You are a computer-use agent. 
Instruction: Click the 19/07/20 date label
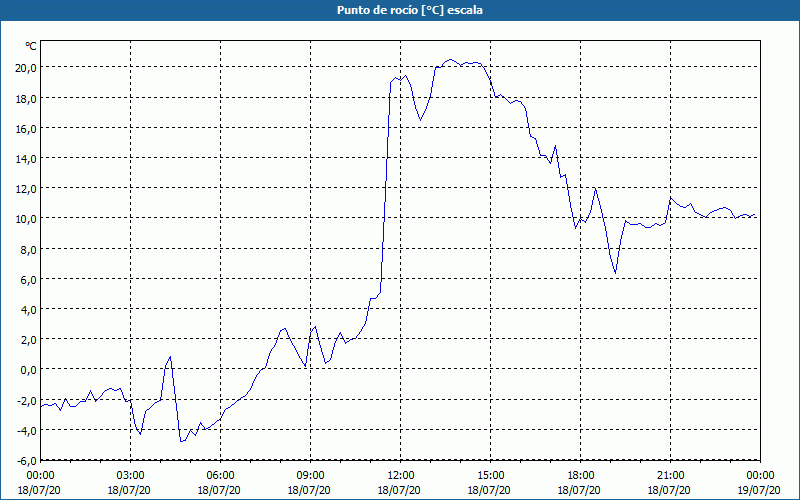[760, 490]
